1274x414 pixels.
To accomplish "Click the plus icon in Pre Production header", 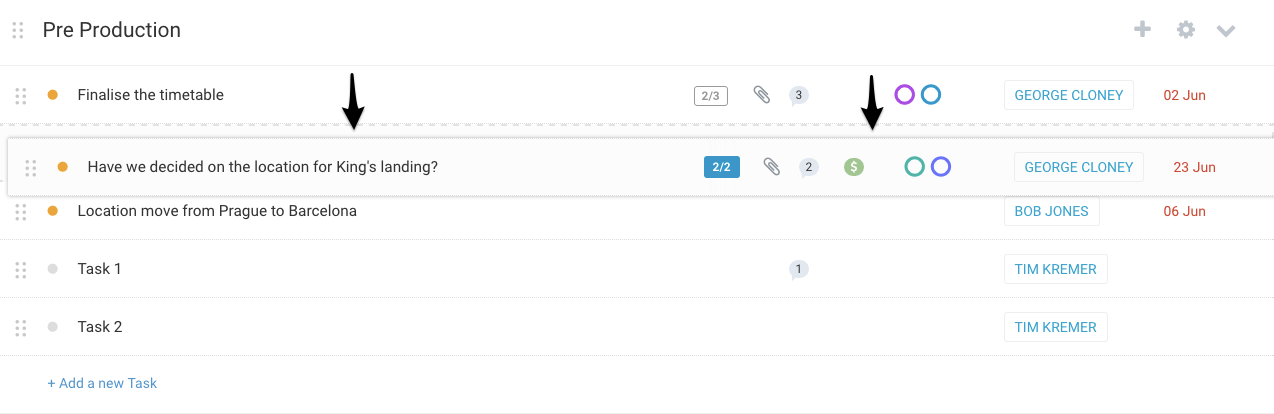I will (x=1142, y=30).
